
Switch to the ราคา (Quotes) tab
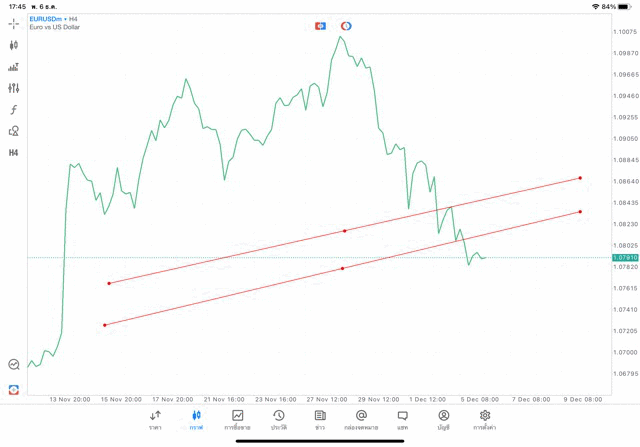pos(155,419)
